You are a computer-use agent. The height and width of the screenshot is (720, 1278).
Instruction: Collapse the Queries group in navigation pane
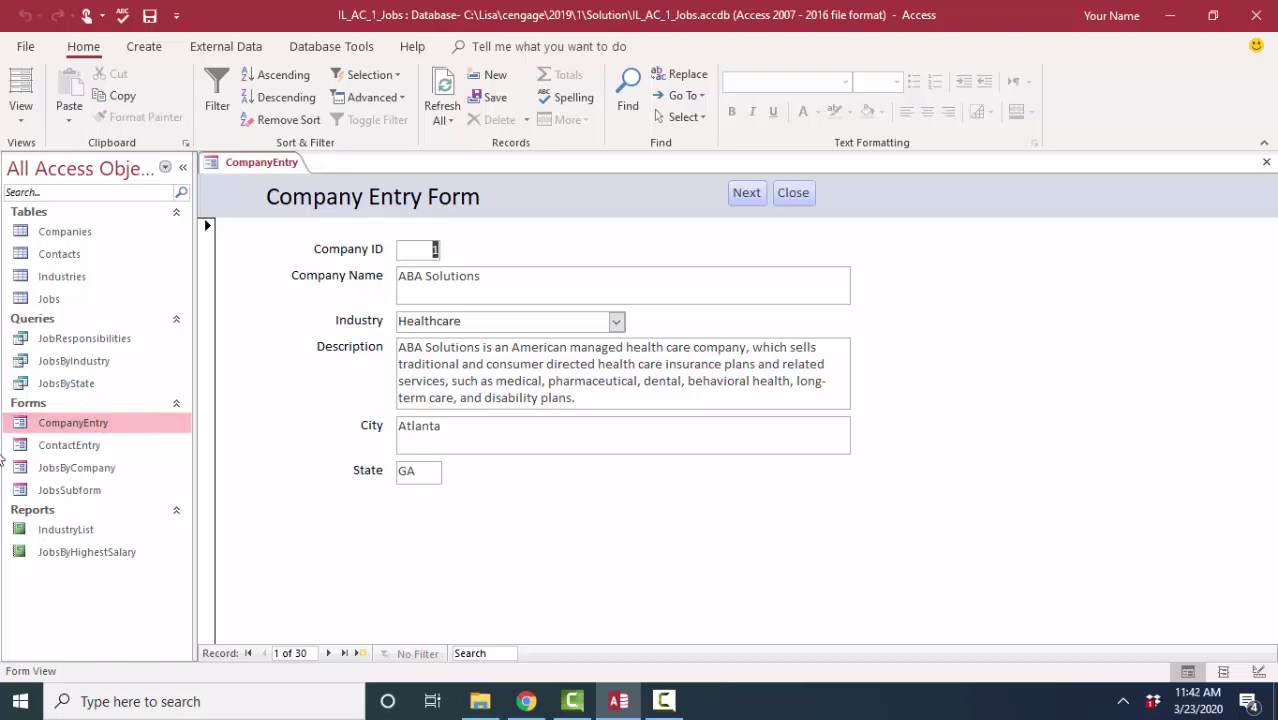pyautogui.click(x=176, y=319)
